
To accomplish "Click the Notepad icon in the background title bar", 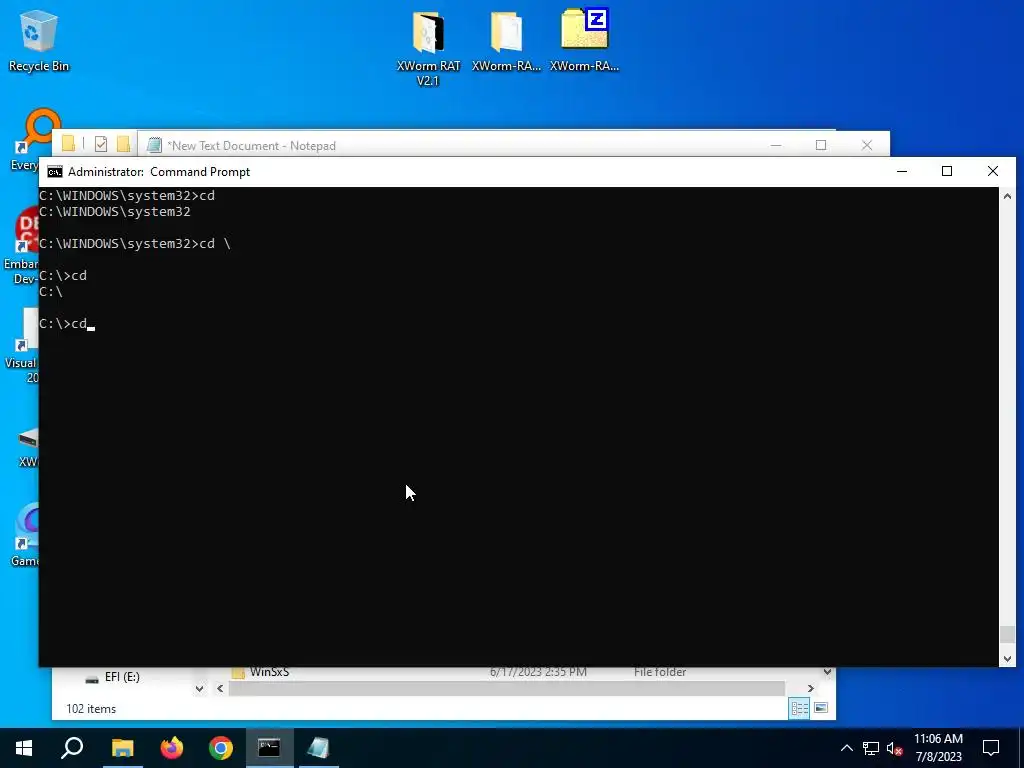I will pos(154,145).
